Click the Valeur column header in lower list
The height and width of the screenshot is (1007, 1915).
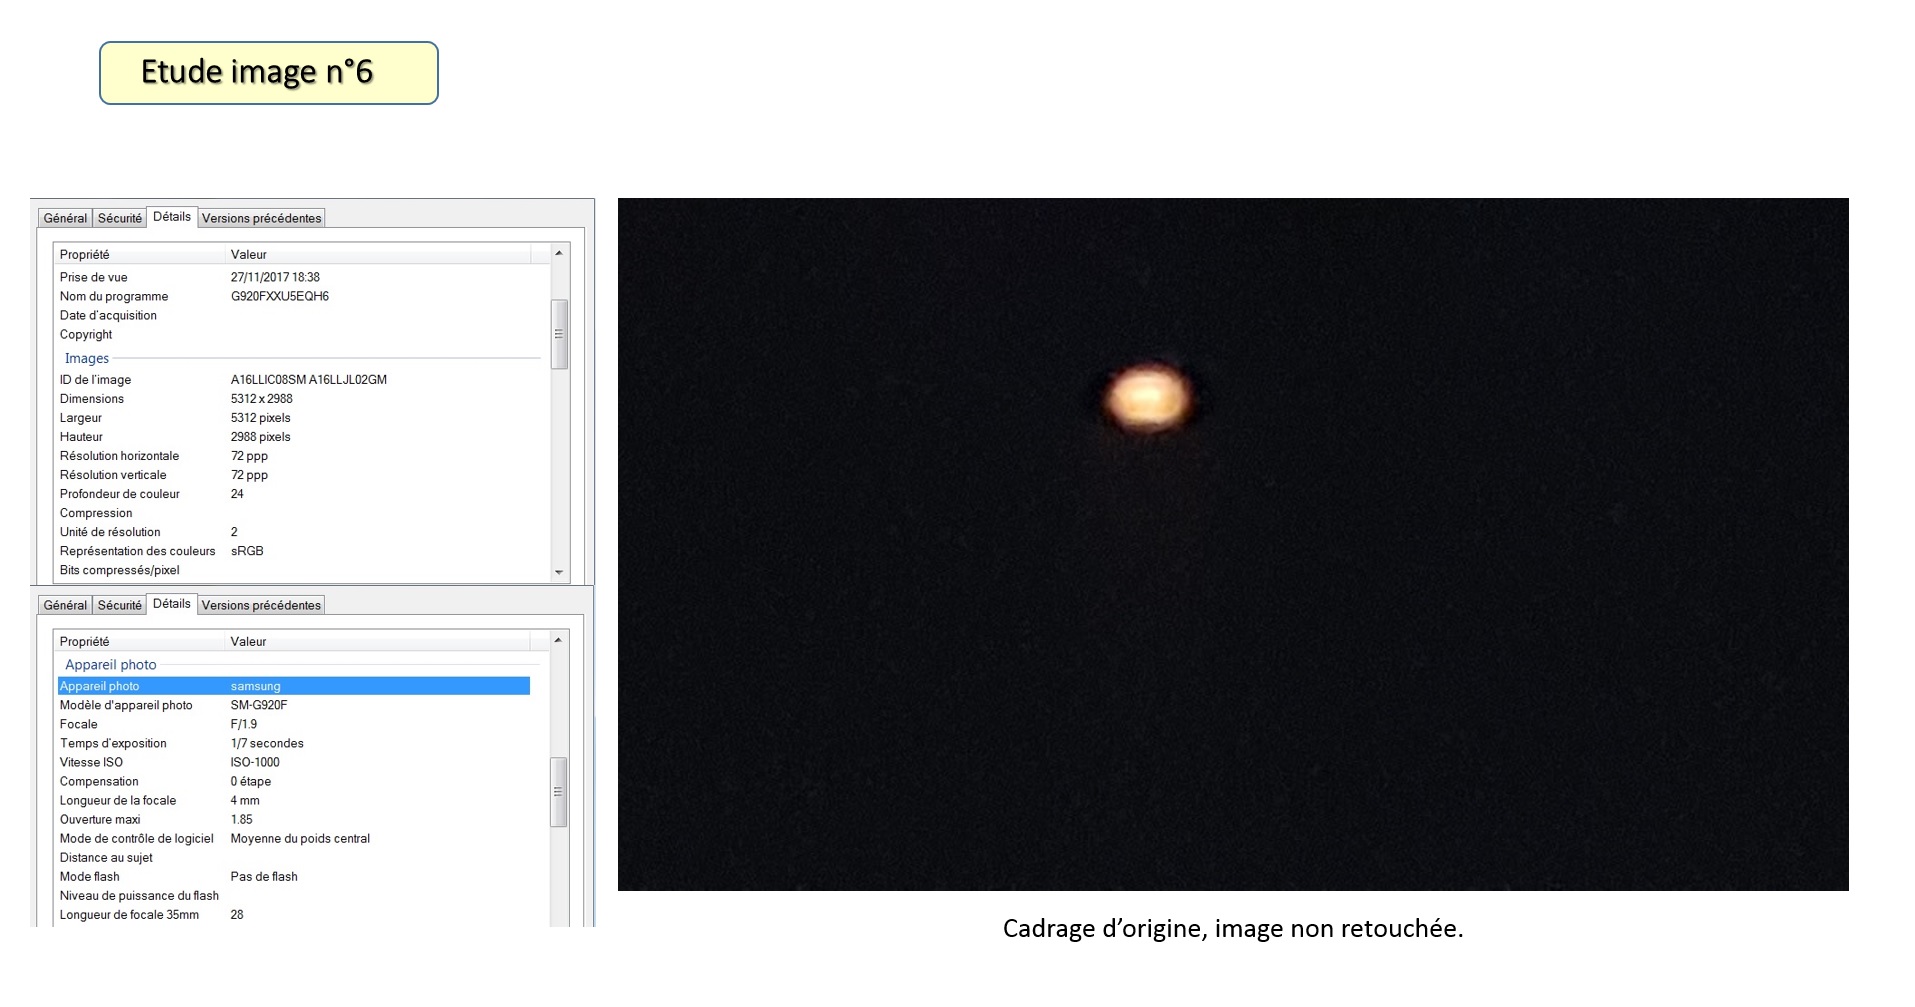click(x=378, y=641)
